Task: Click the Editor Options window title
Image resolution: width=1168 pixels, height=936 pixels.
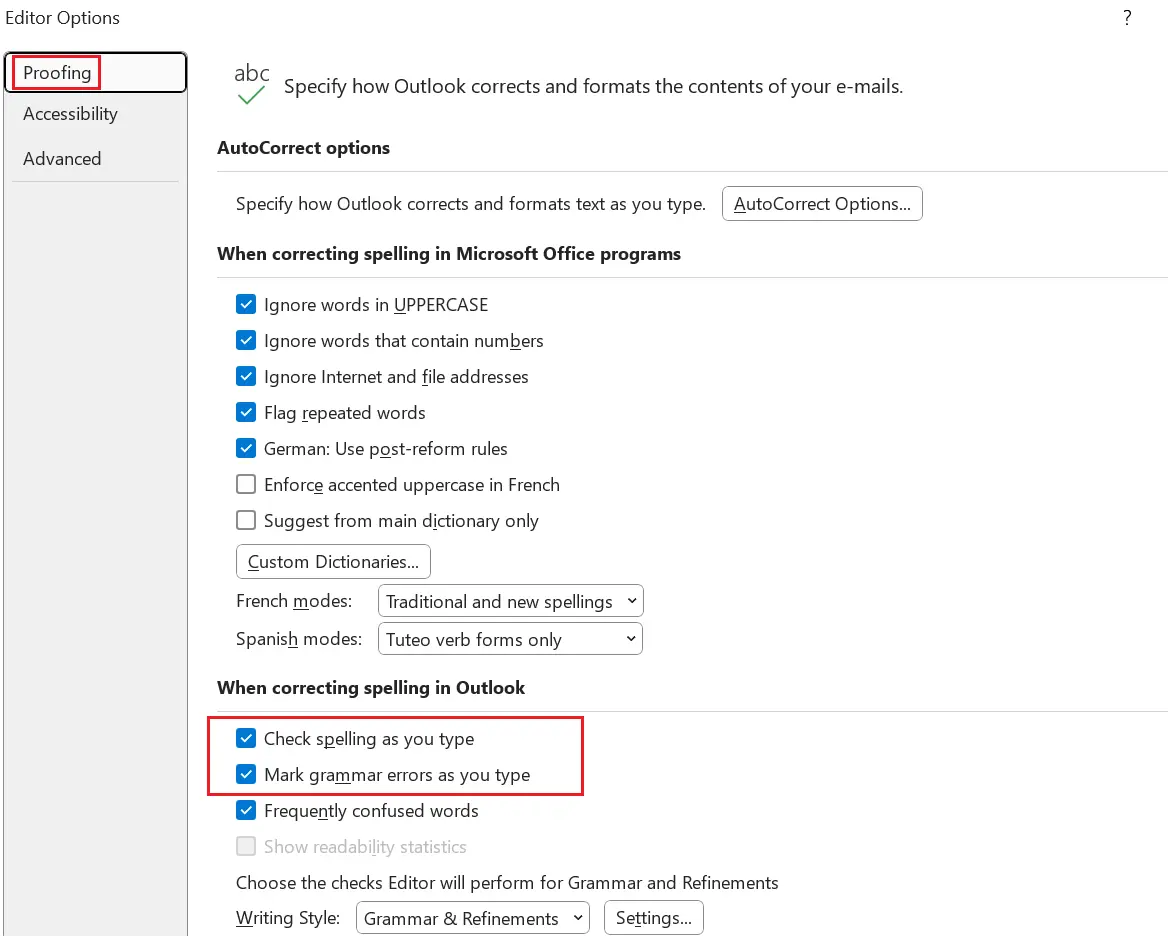Action: coord(63,18)
